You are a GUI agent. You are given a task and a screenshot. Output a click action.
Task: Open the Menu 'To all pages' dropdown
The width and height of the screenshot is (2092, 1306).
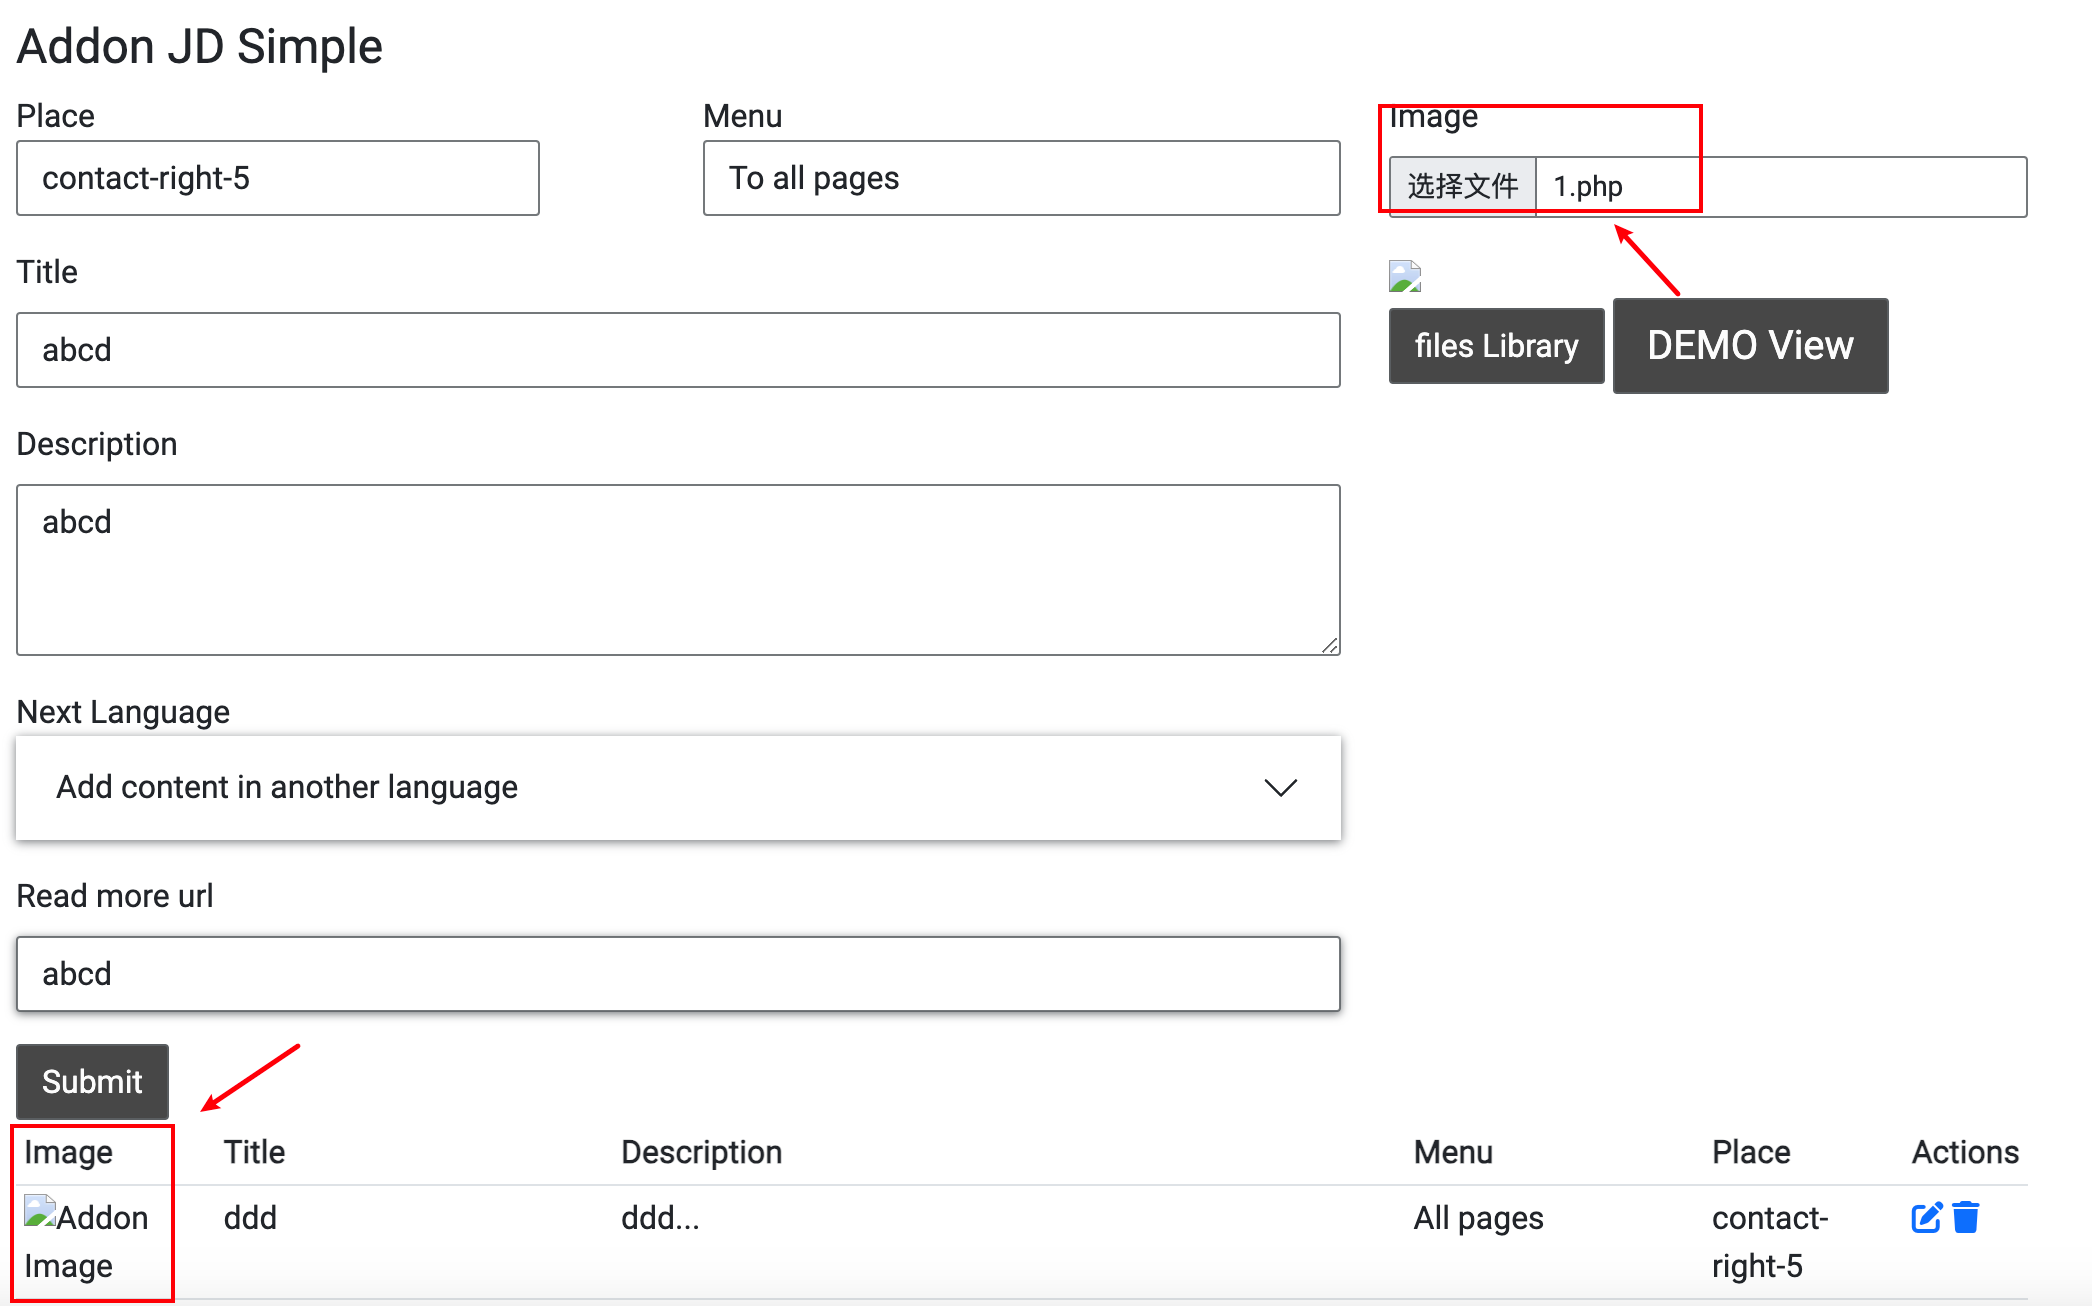point(1021,178)
